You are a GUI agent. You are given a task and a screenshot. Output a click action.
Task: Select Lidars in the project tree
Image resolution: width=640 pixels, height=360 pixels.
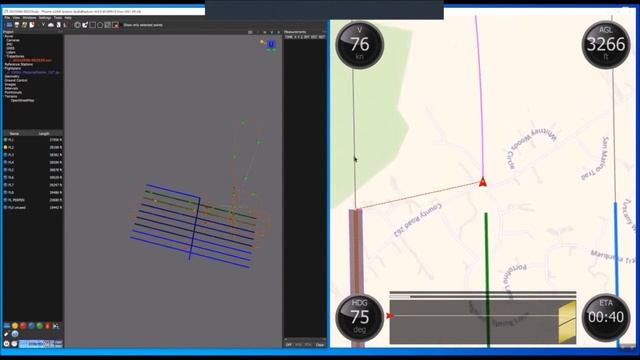tap(11, 52)
